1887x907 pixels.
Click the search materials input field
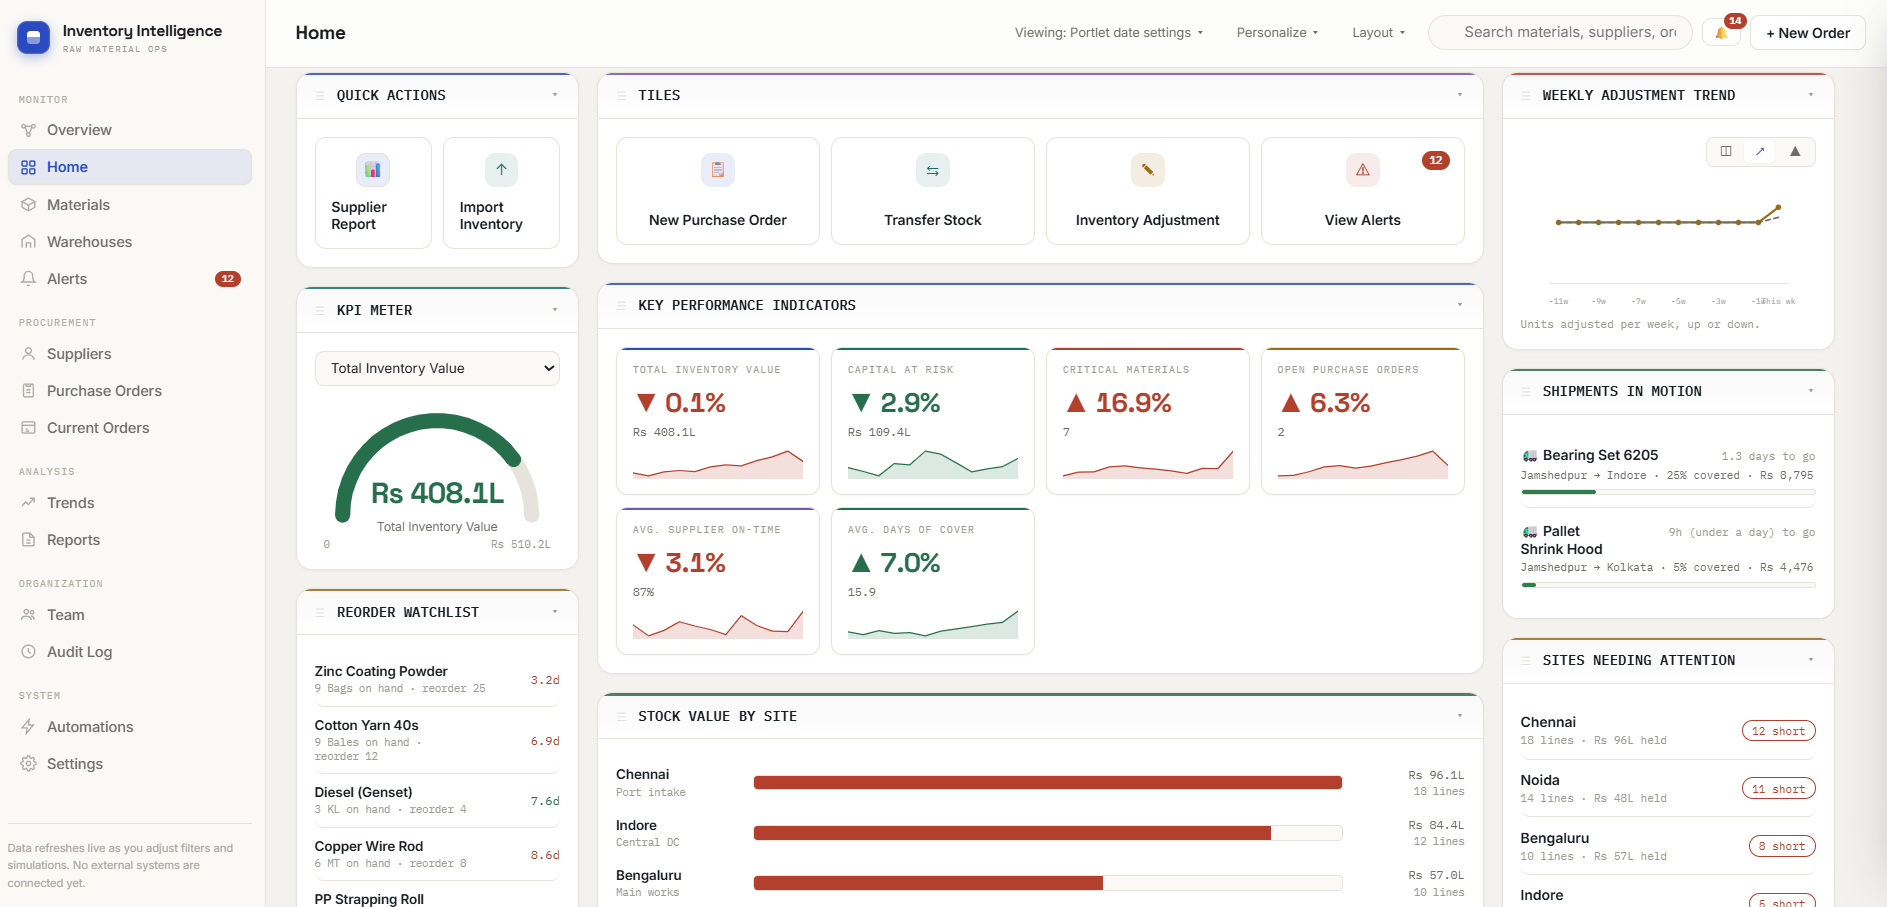[1560, 33]
